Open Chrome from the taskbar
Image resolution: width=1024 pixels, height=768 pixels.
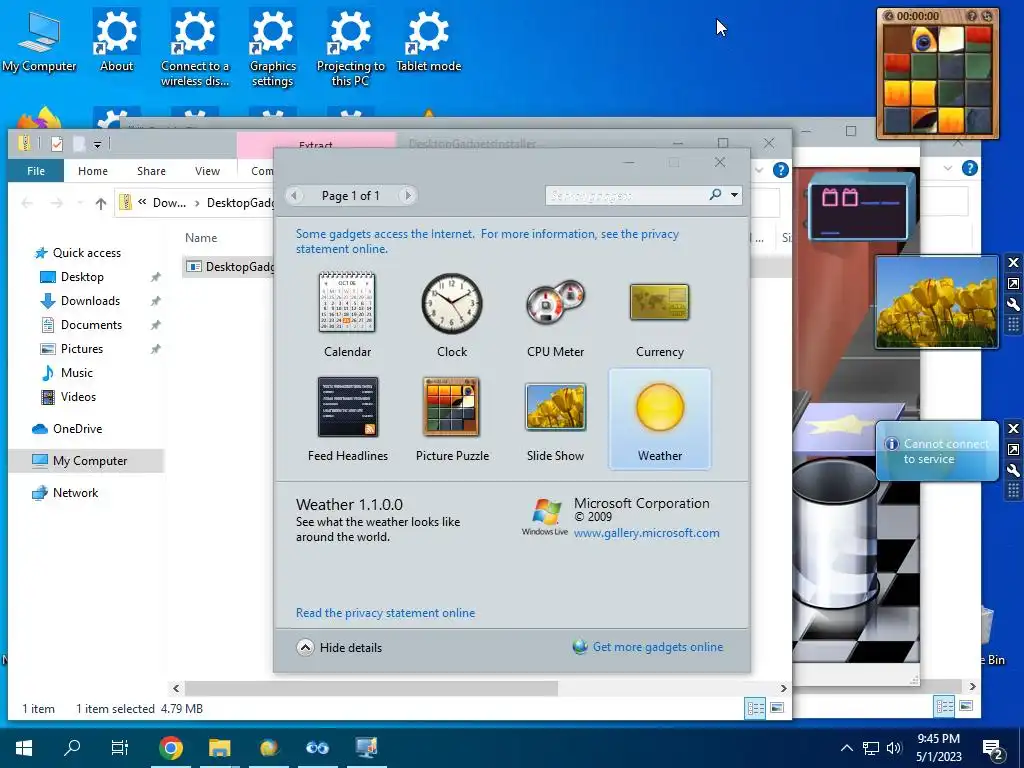pos(170,748)
